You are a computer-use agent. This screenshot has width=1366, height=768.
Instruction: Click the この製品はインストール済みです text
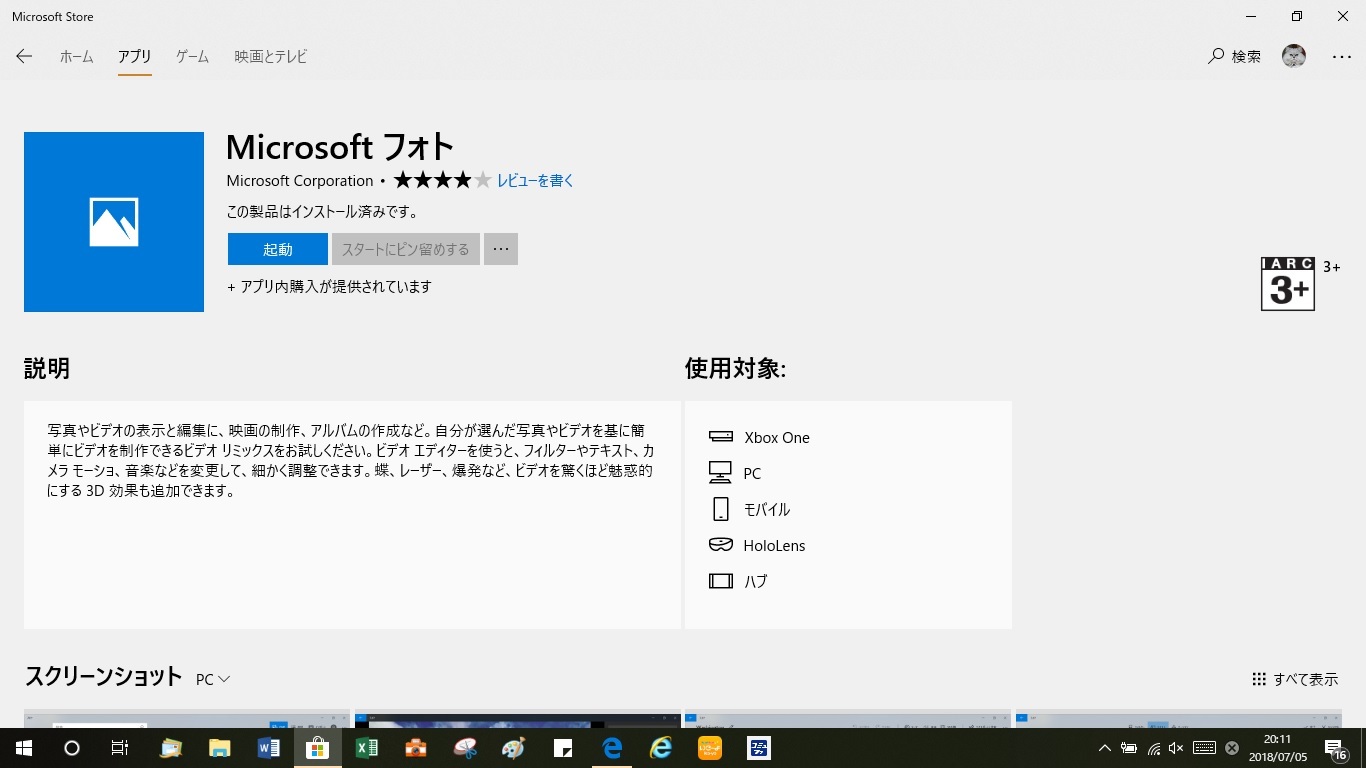click(x=322, y=212)
